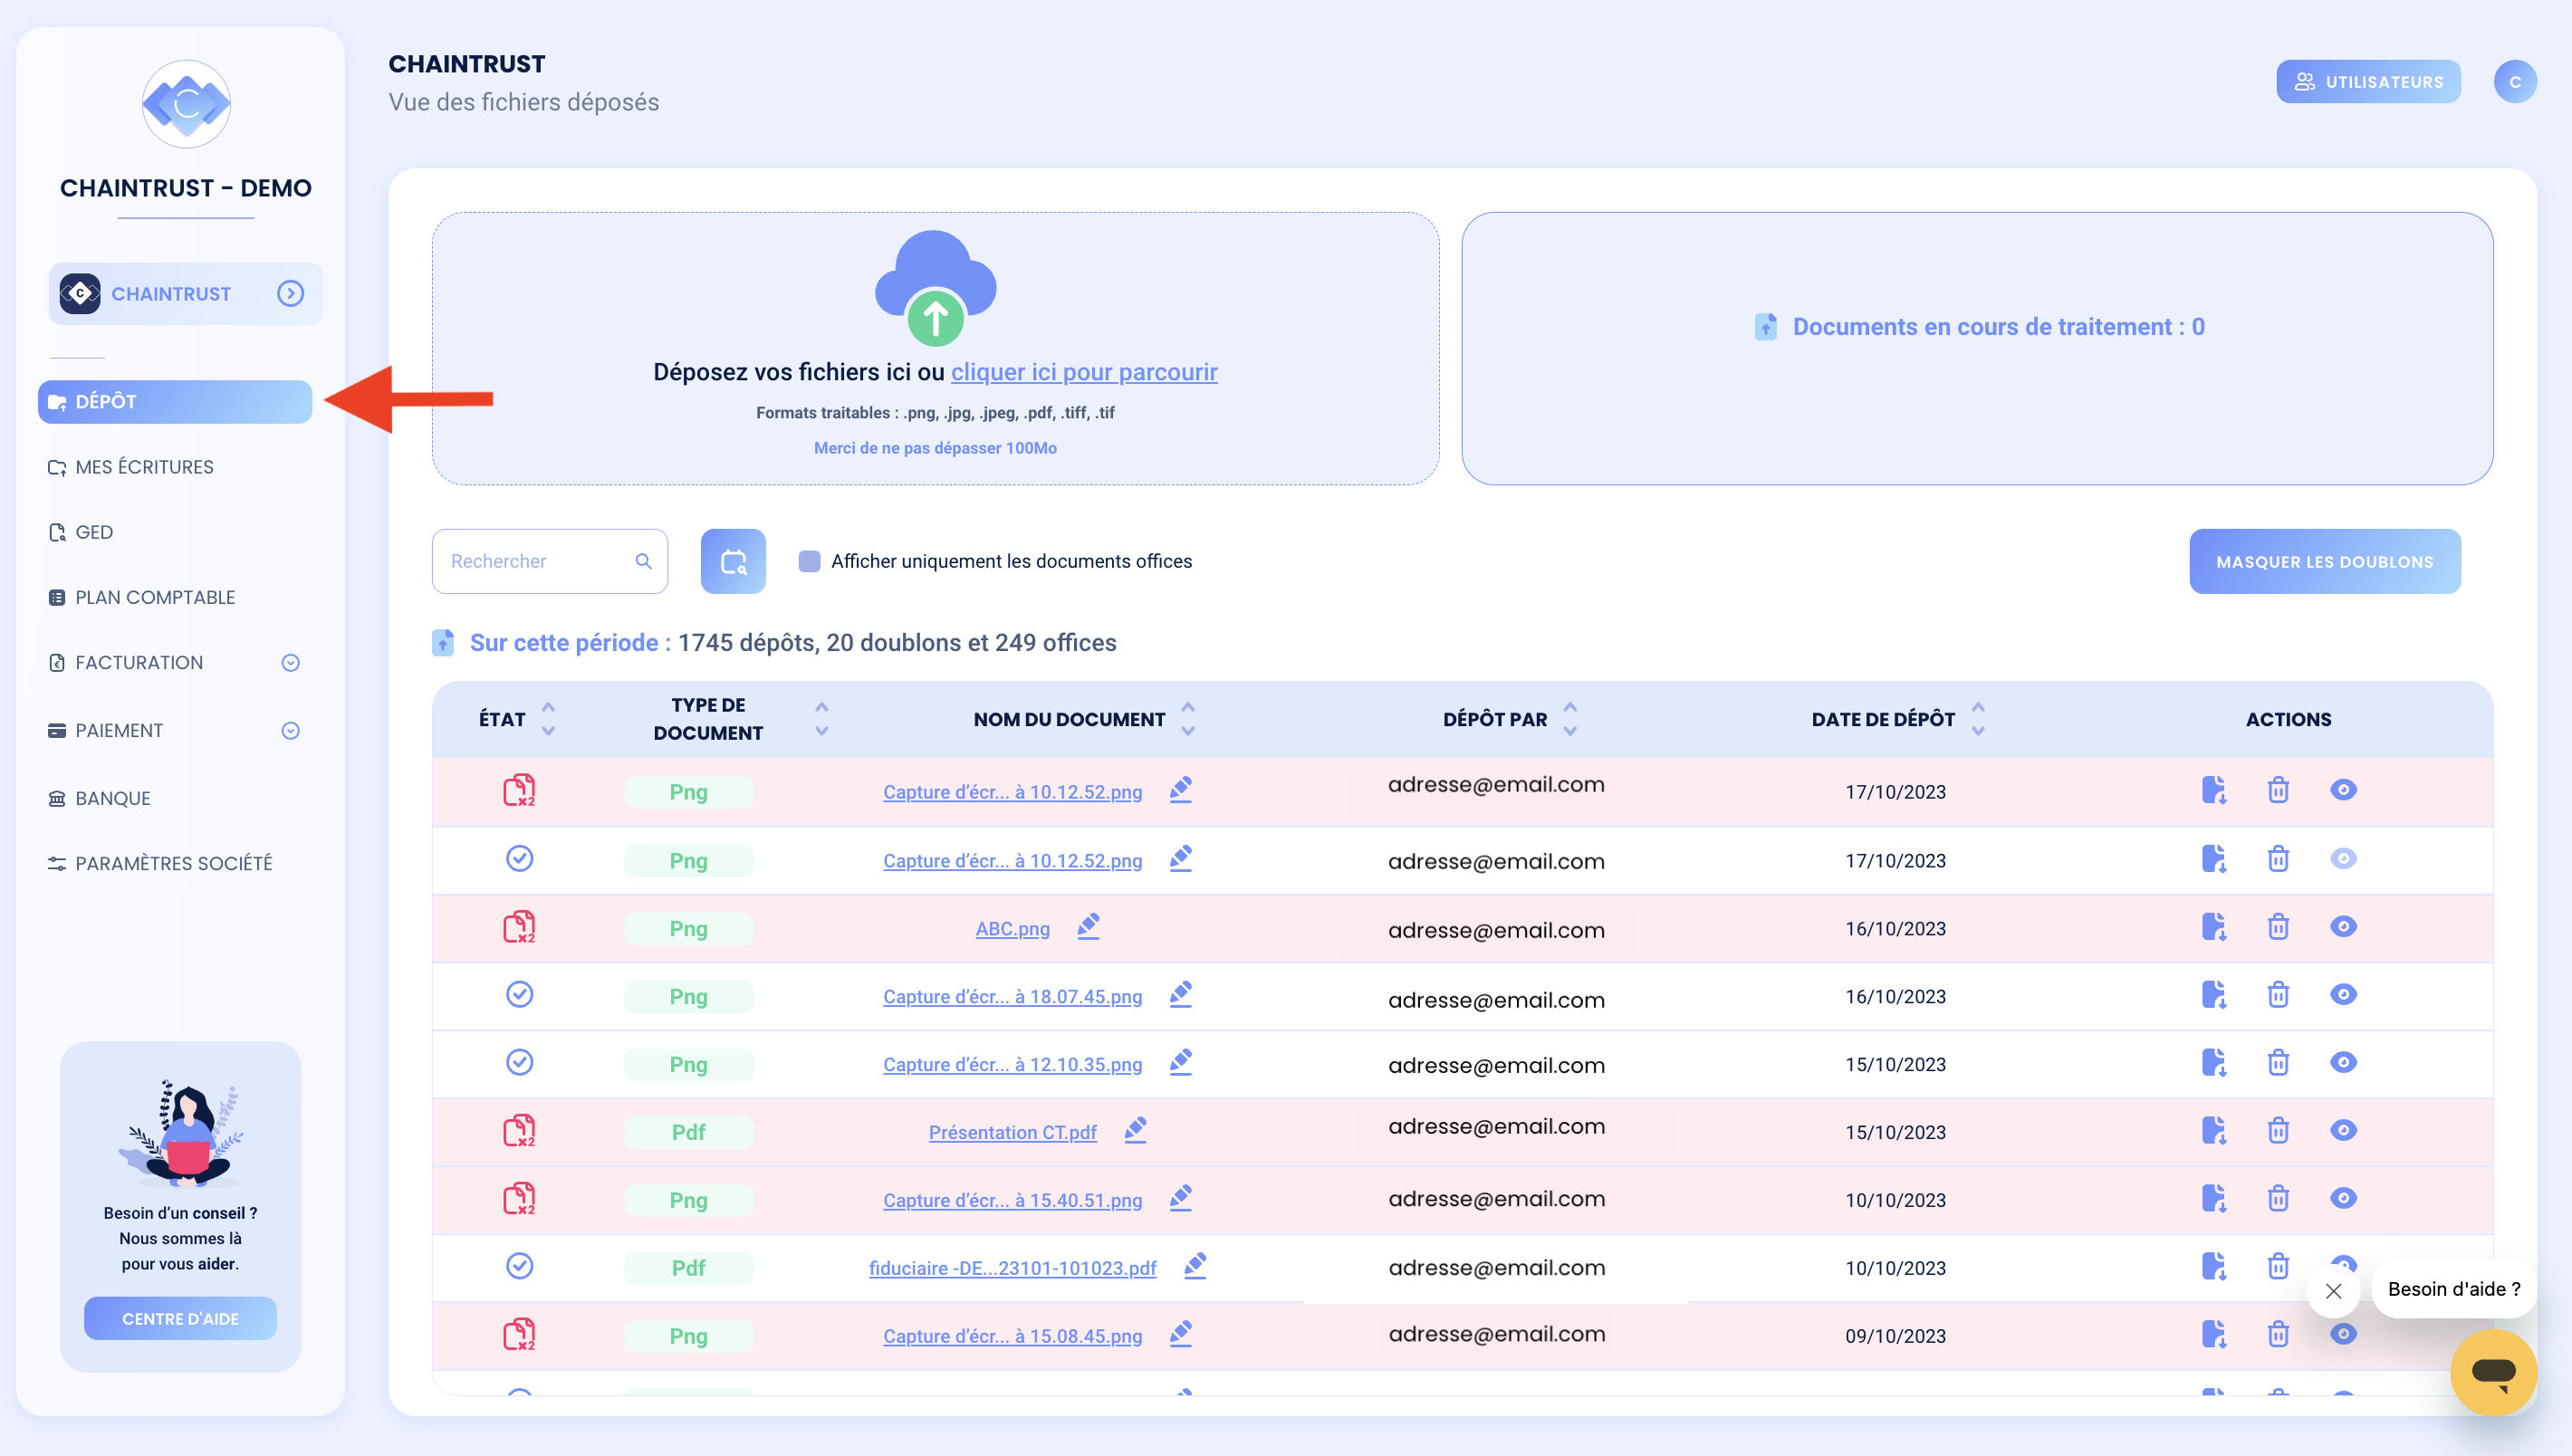Click the cliquer ici pour parcourir link
This screenshot has width=2572, height=1456.
coord(1084,372)
